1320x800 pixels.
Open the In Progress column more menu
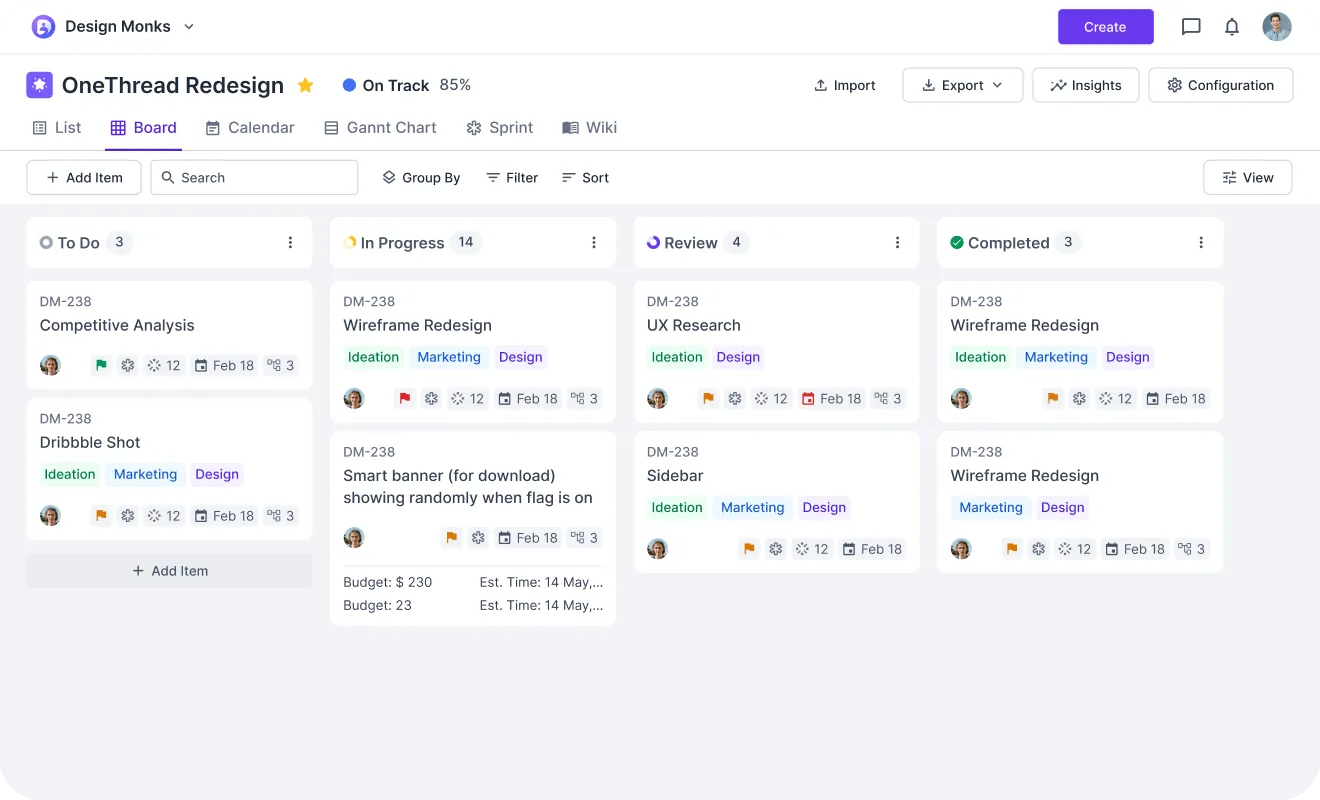point(594,242)
